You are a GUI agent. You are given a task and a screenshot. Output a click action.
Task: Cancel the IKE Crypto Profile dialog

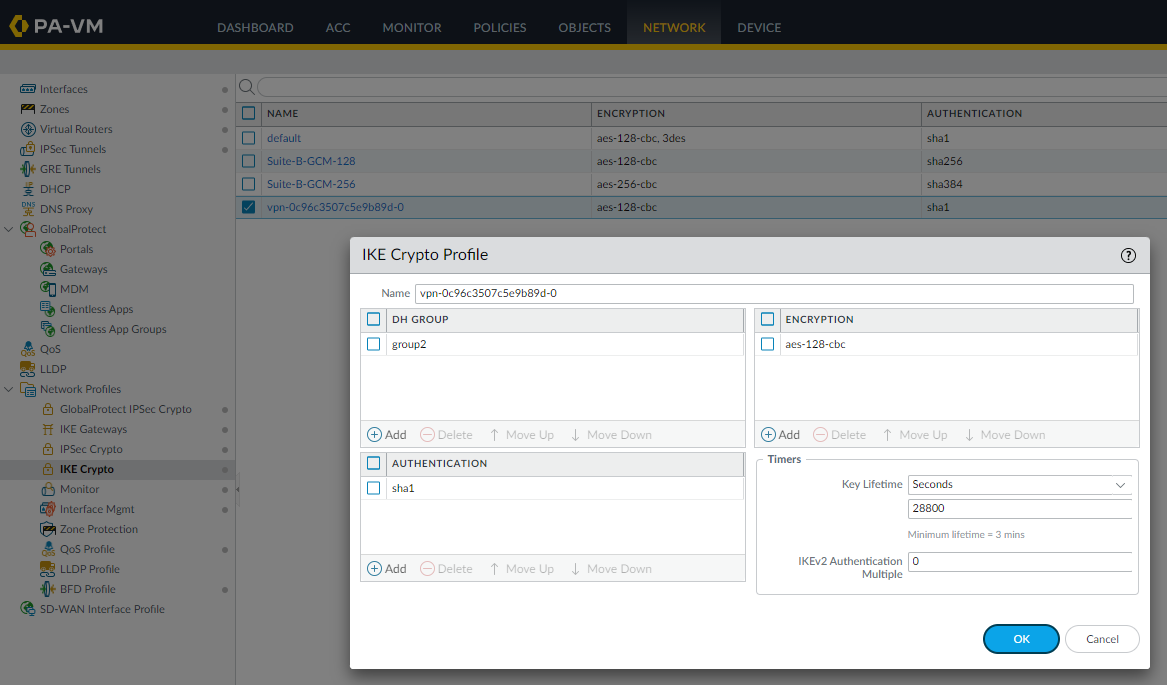[x=1102, y=639]
